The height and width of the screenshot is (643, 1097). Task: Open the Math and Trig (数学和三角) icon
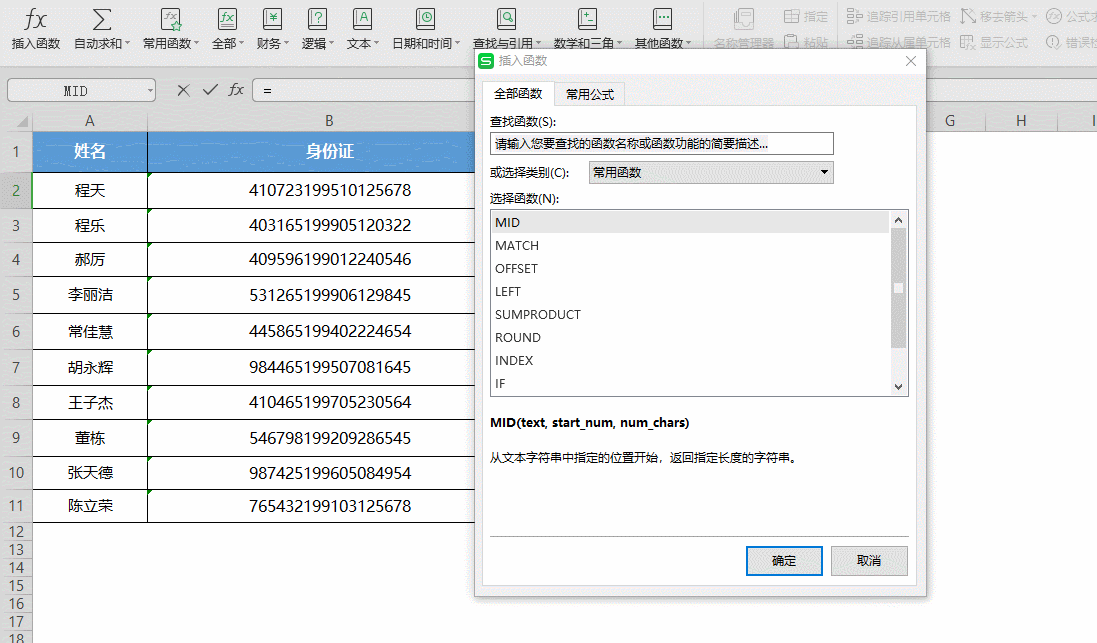pos(588,20)
